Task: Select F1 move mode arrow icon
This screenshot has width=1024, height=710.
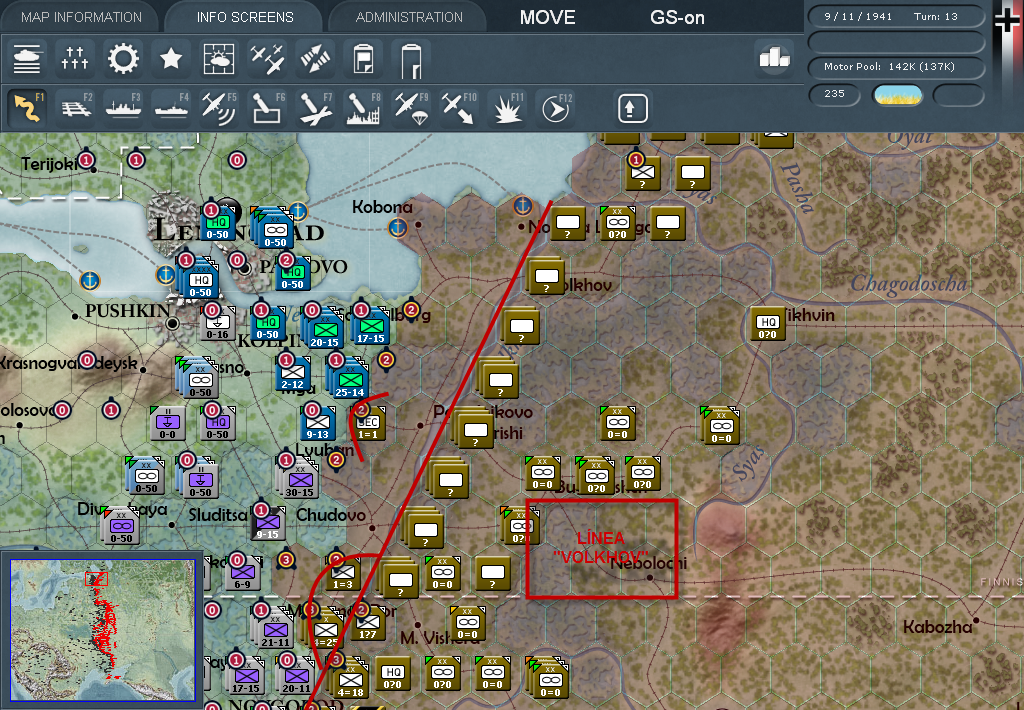Action: click(x=27, y=108)
